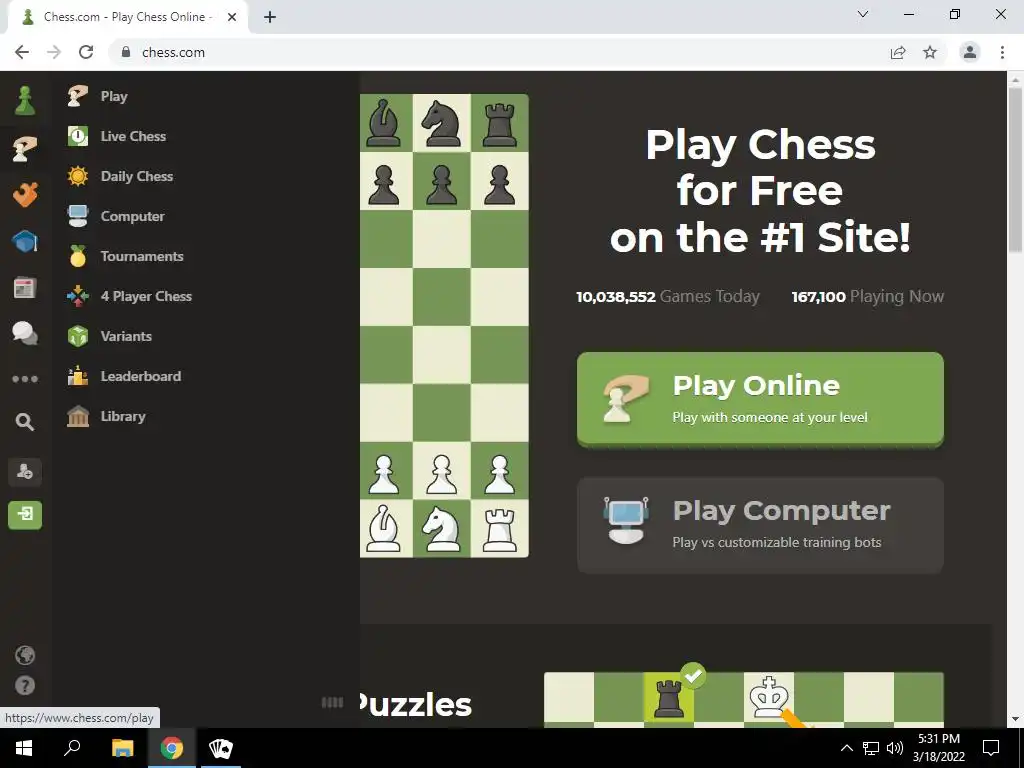Click the Live Chess clock icon

(x=78, y=136)
